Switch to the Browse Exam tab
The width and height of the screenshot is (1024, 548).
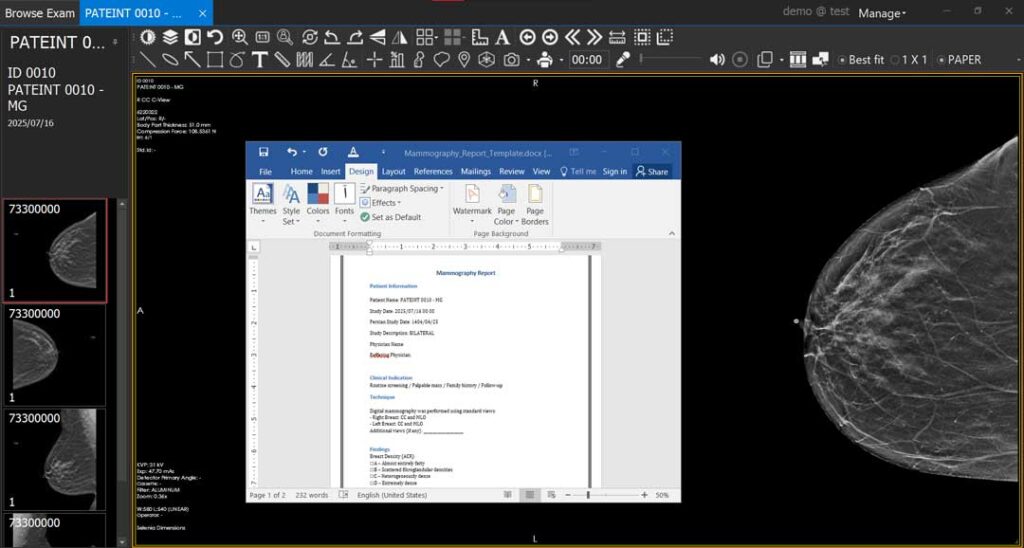click(x=40, y=12)
